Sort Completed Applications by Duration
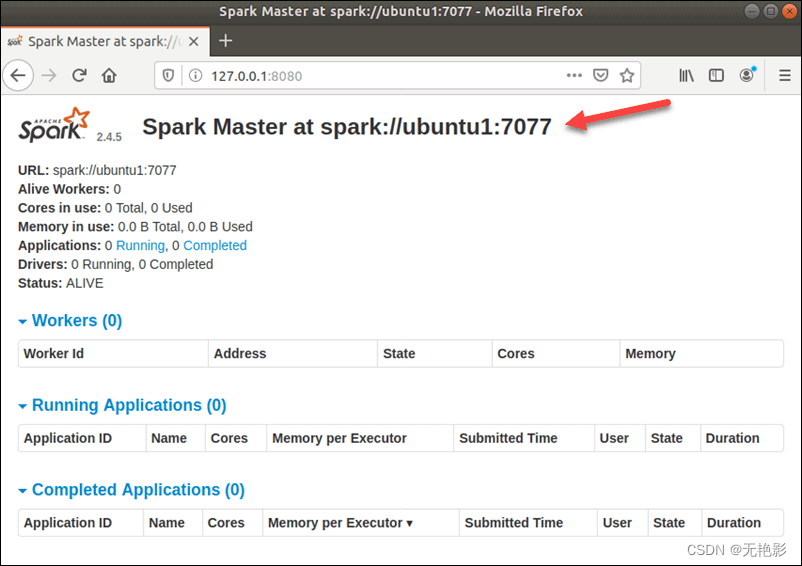Viewport: 802px width, 566px height. pyautogui.click(x=733, y=523)
